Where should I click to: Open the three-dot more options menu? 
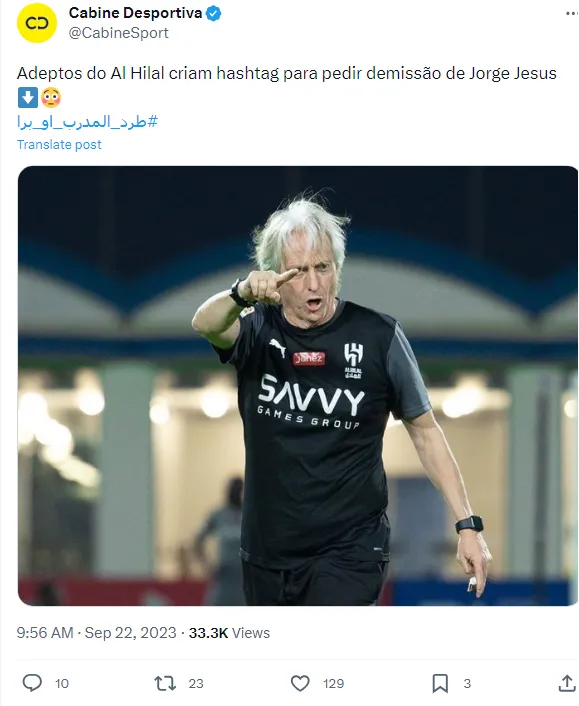(572, 14)
